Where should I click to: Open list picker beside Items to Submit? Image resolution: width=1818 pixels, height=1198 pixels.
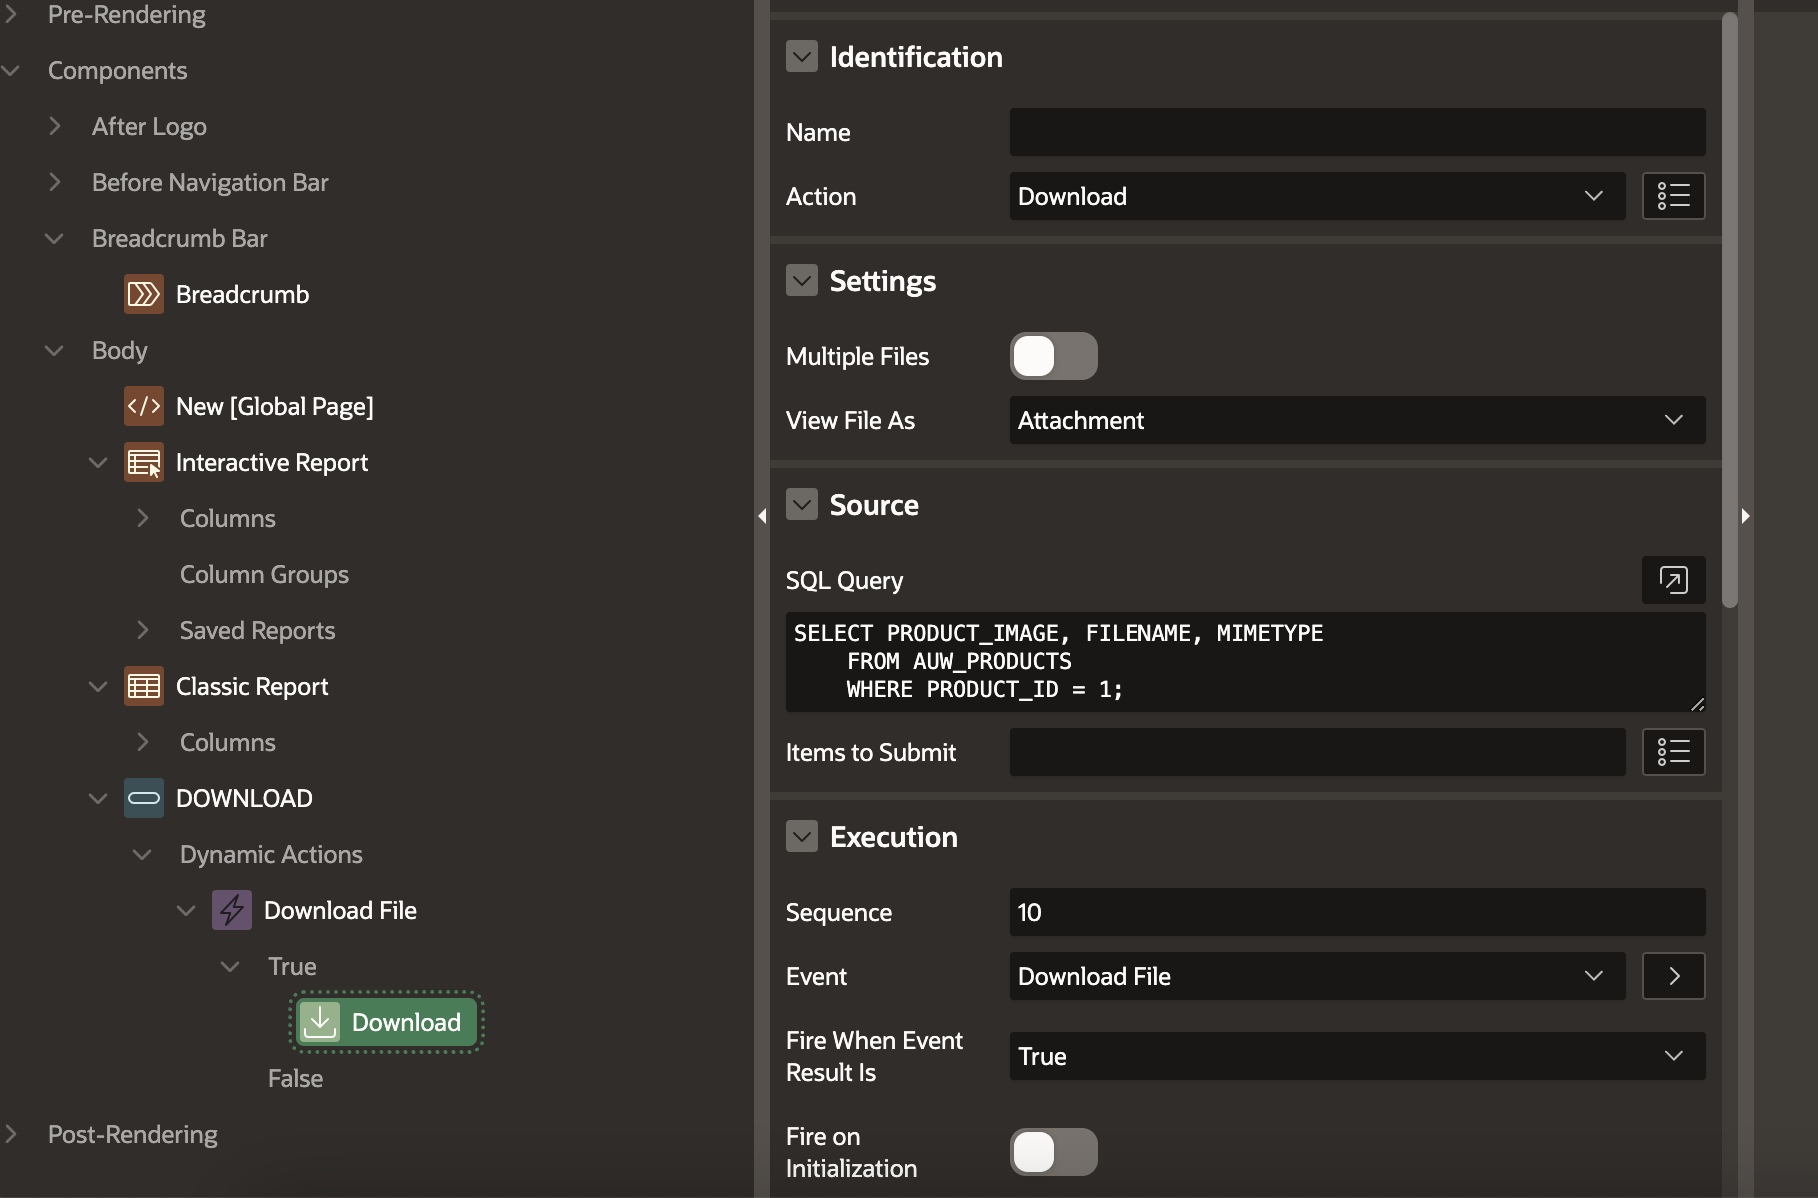tap(1673, 752)
